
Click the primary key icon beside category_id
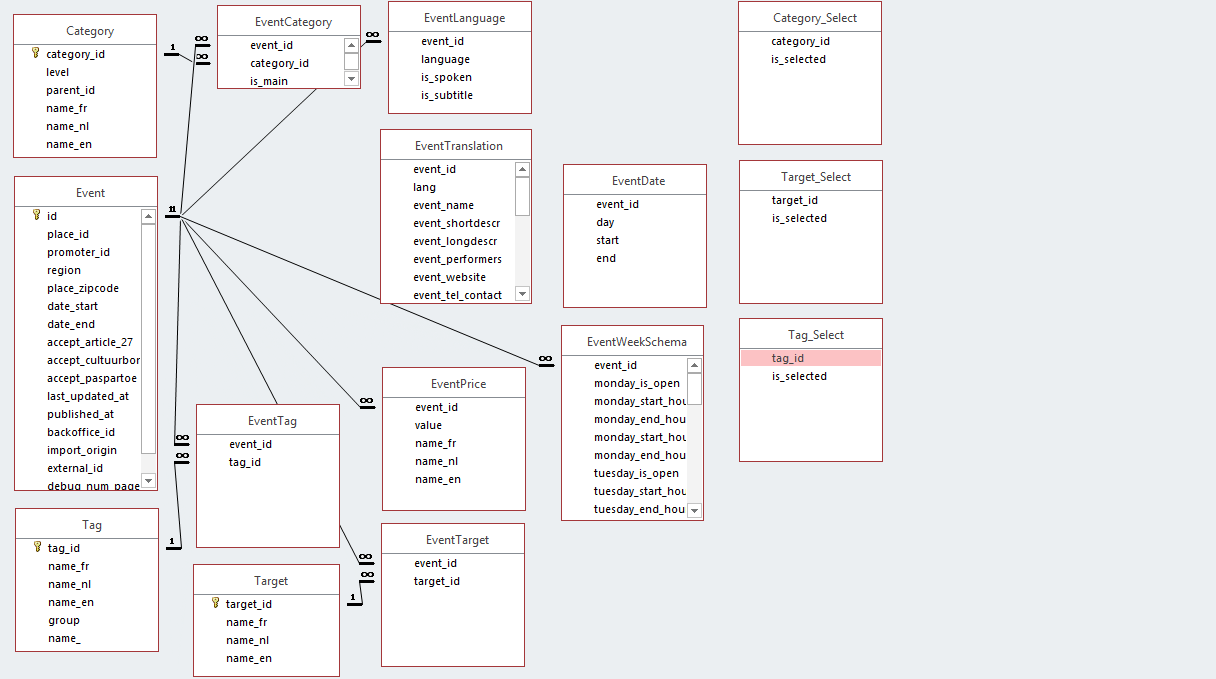tap(36, 54)
